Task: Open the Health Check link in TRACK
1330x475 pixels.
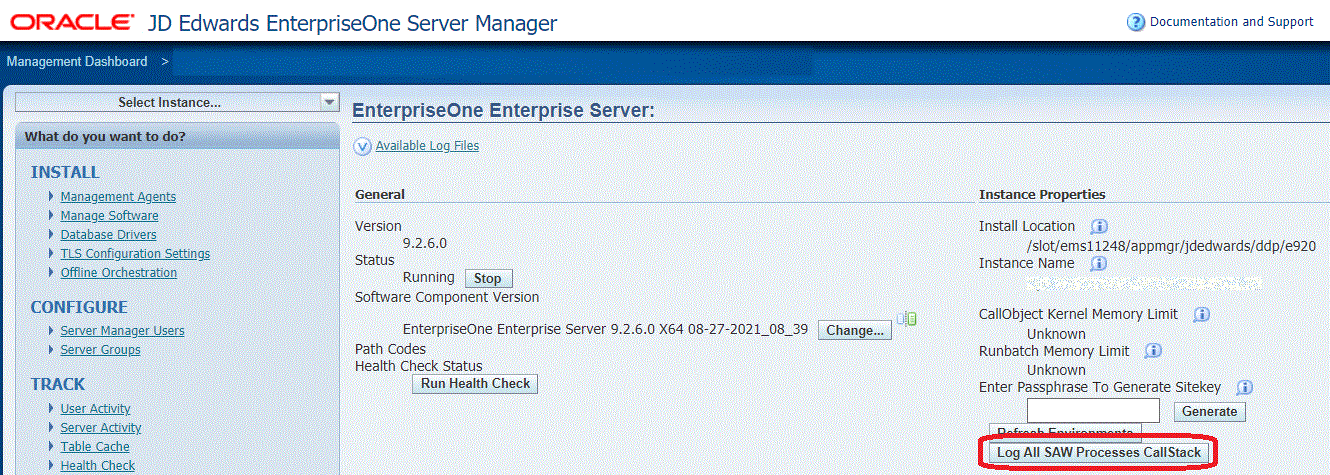Action: (x=97, y=466)
